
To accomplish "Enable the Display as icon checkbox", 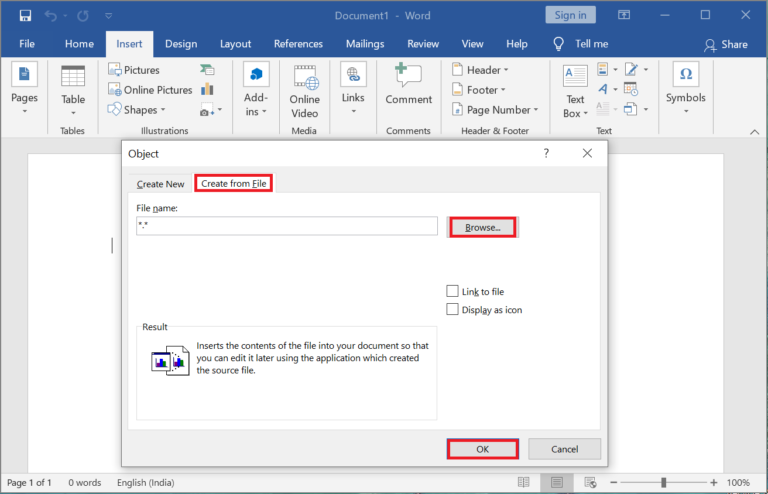I will coord(452,309).
